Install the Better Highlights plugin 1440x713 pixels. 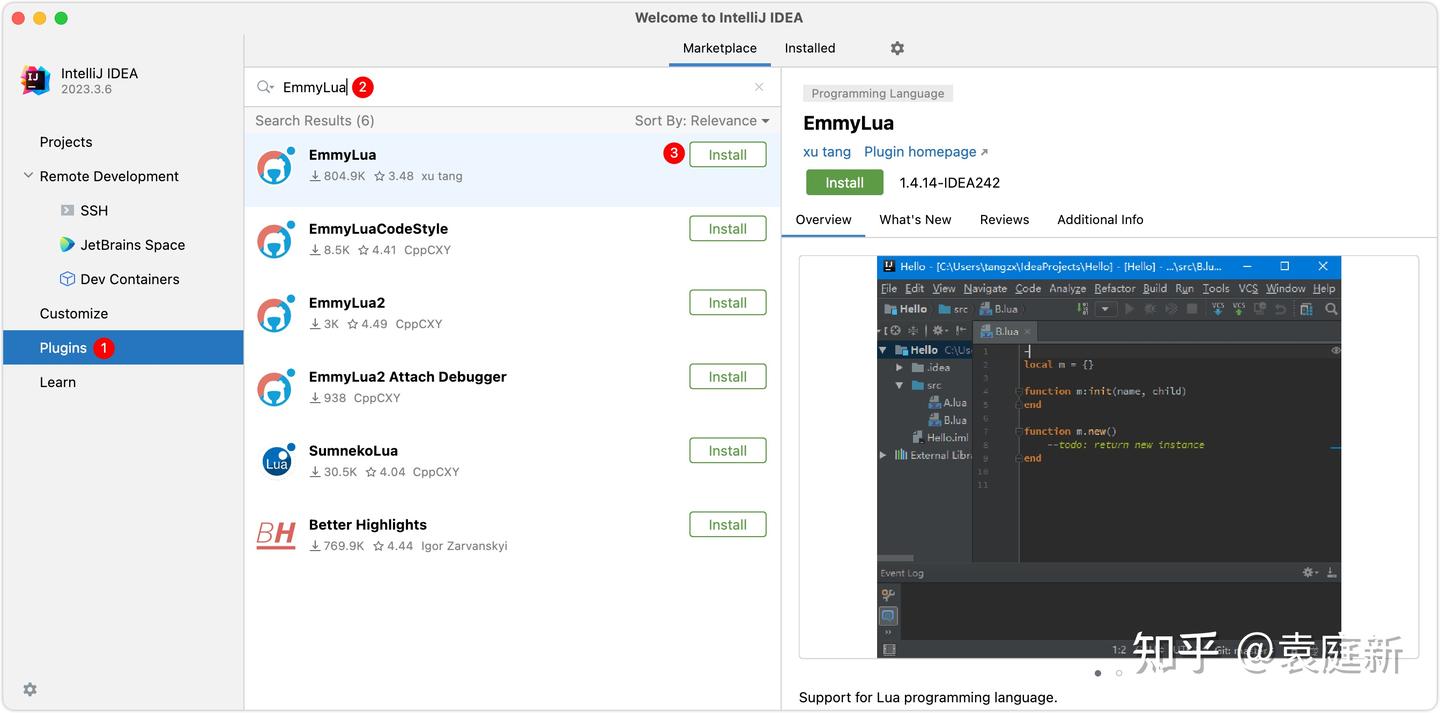tap(728, 525)
